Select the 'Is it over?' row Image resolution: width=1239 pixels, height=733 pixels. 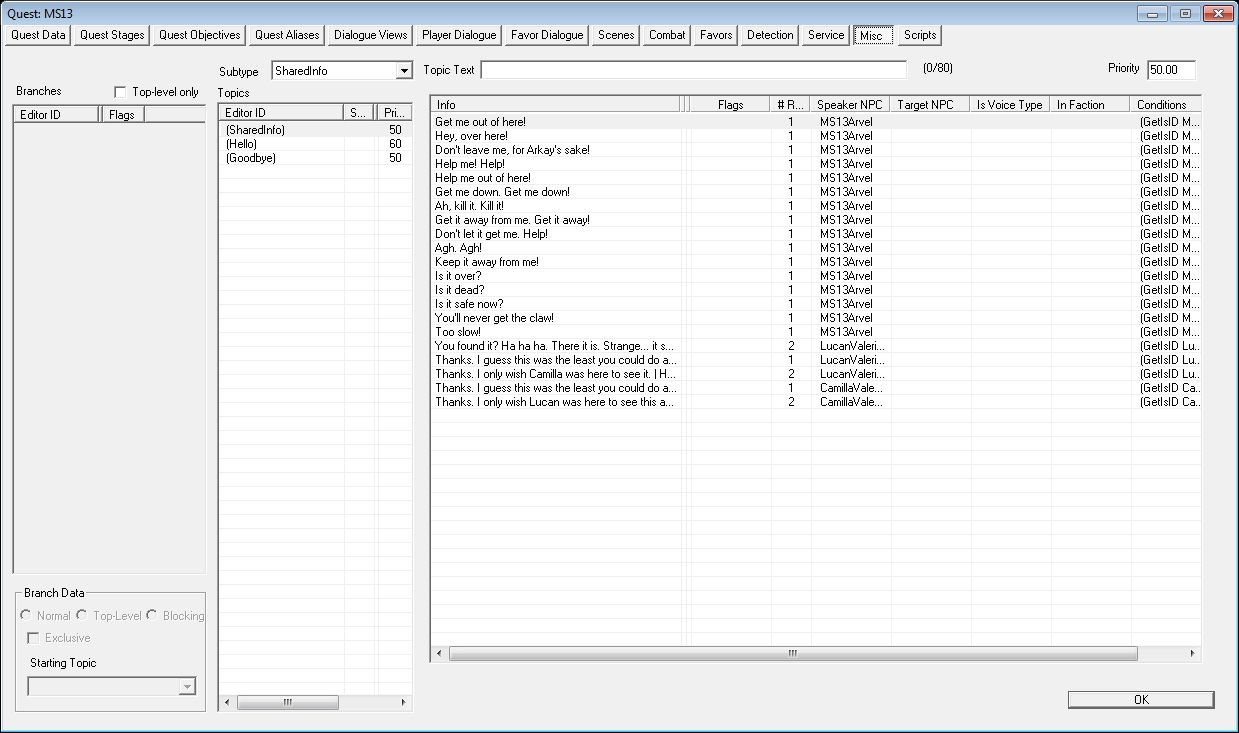[x=815, y=276]
